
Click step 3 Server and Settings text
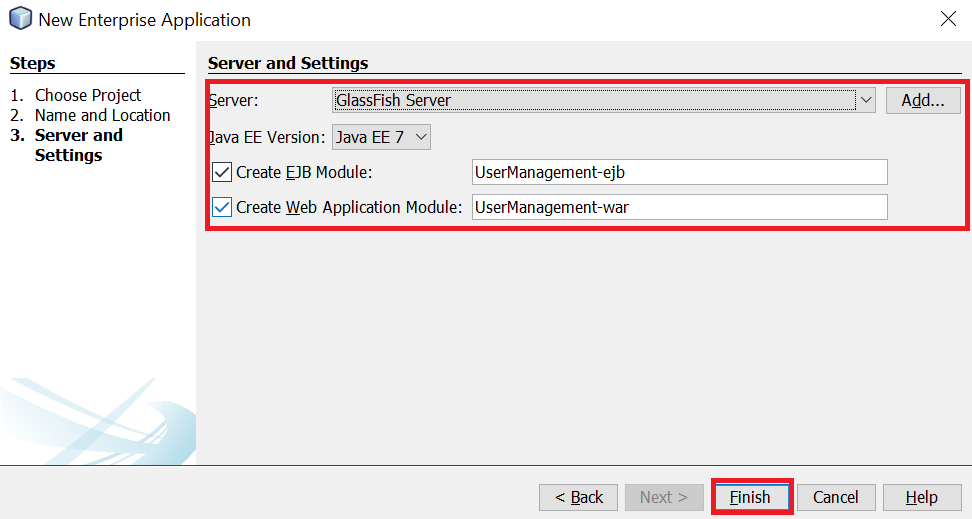pyautogui.click(x=79, y=145)
